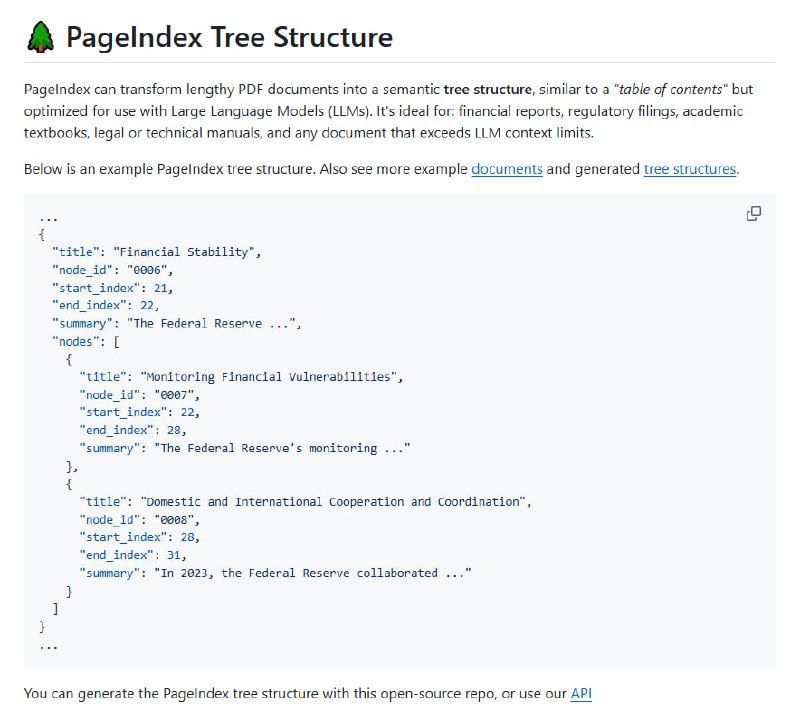Open the example documents link
This screenshot has width=800, height=721.
point(506,169)
